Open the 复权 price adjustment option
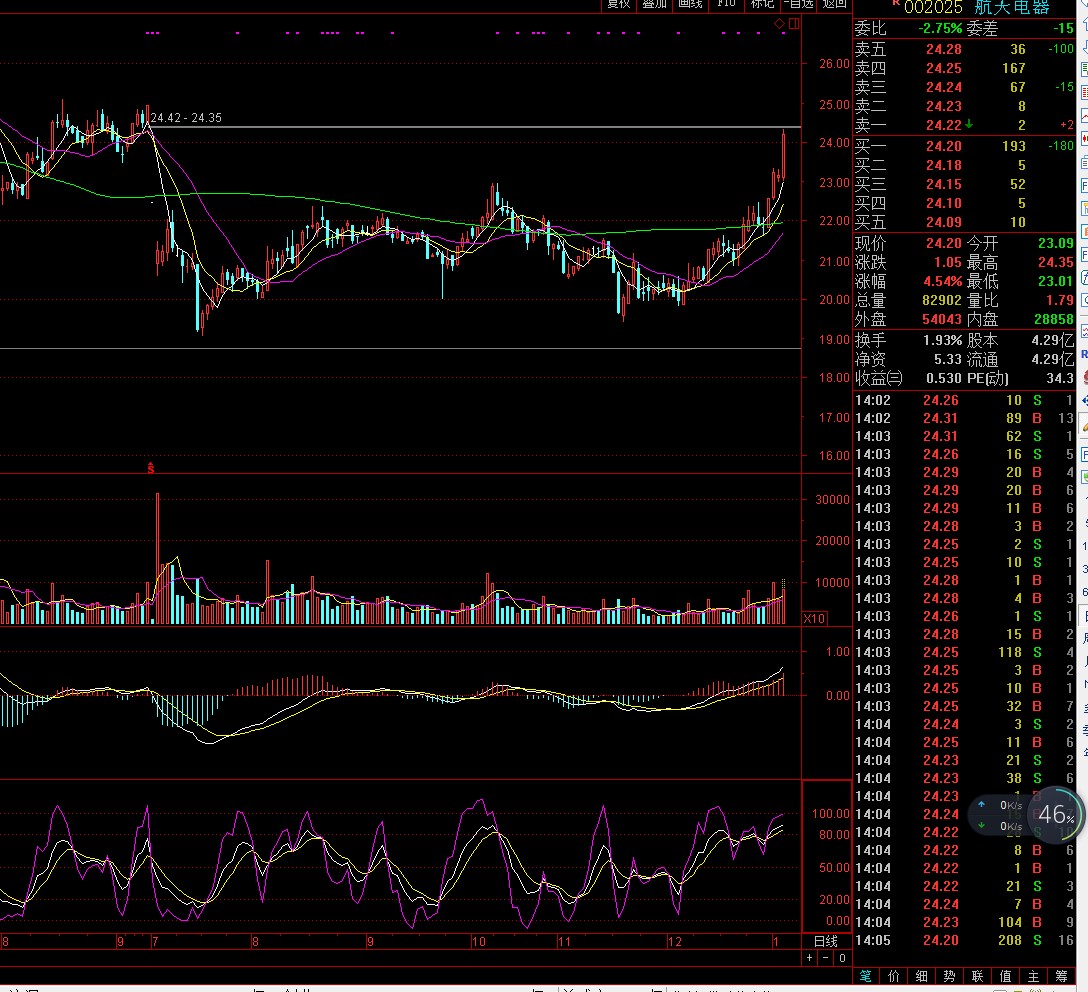 [619, 4]
